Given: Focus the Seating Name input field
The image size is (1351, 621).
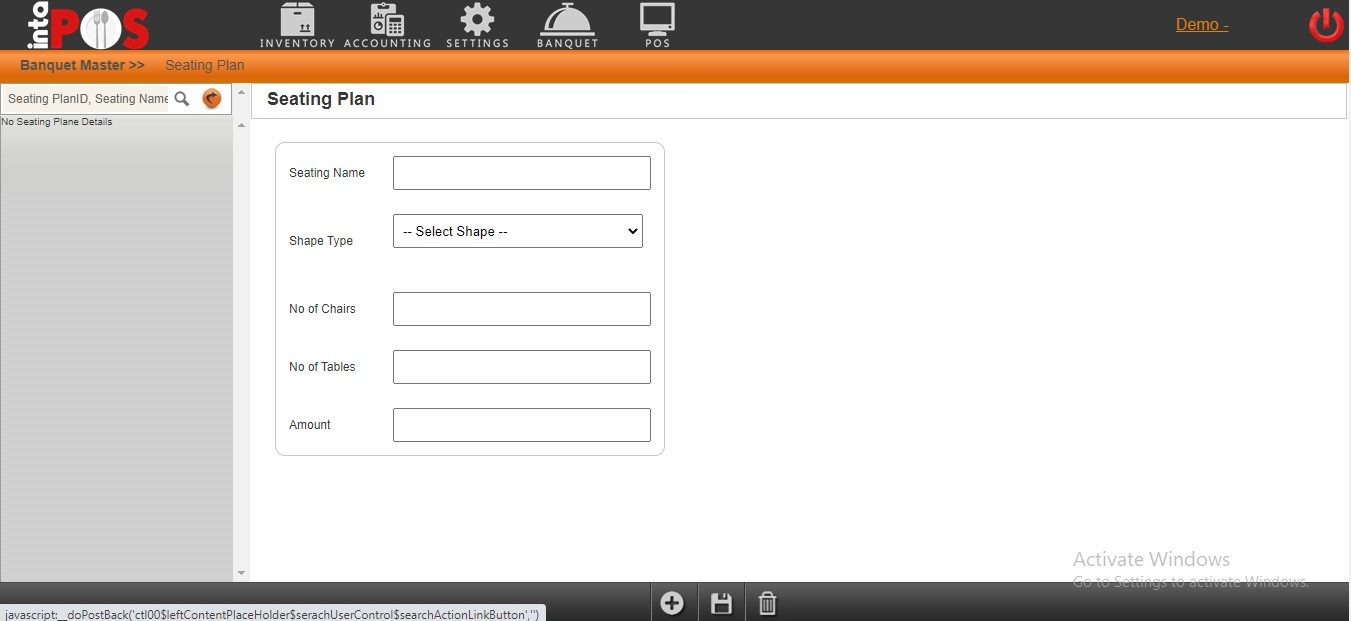Looking at the screenshot, I should click(521, 173).
